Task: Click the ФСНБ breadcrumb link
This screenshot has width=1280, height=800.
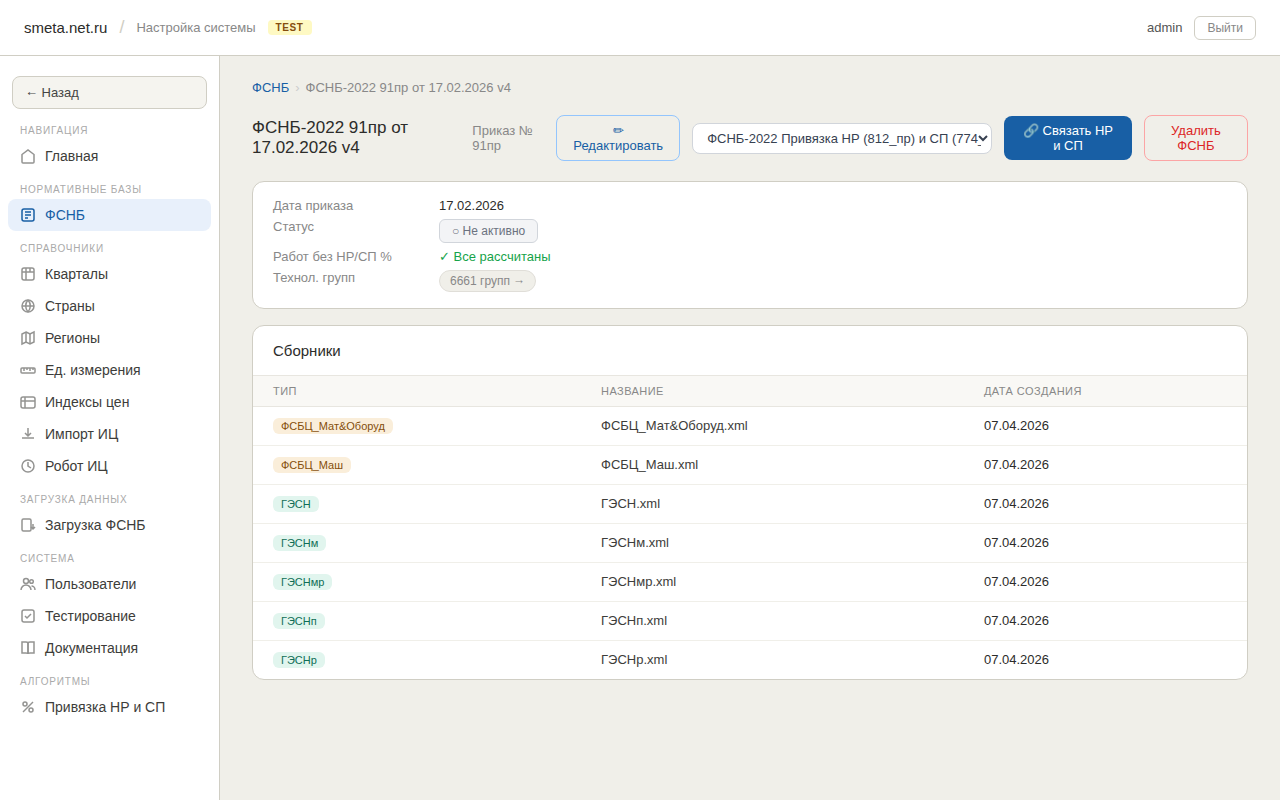Action: [270, 88]
